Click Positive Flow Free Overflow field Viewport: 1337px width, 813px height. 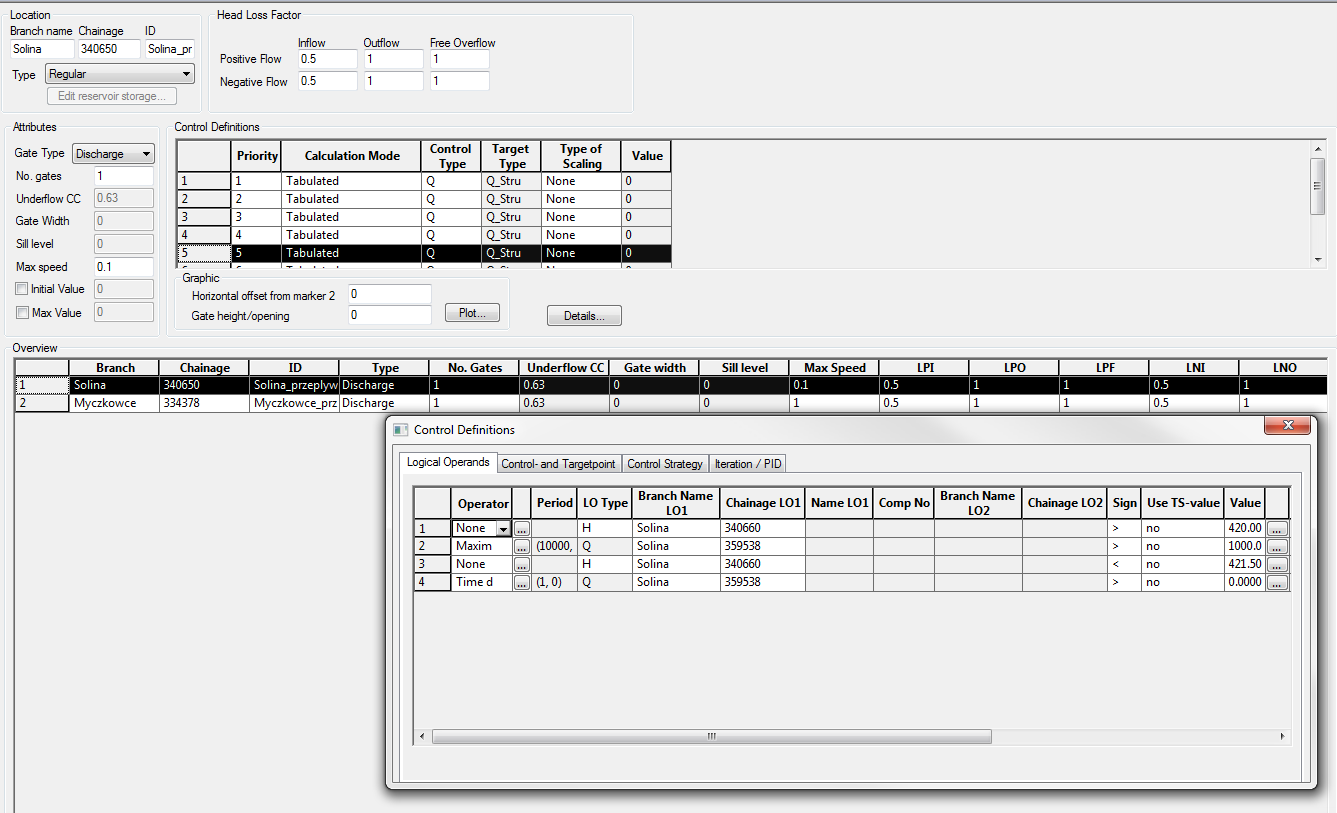point(459,59)
